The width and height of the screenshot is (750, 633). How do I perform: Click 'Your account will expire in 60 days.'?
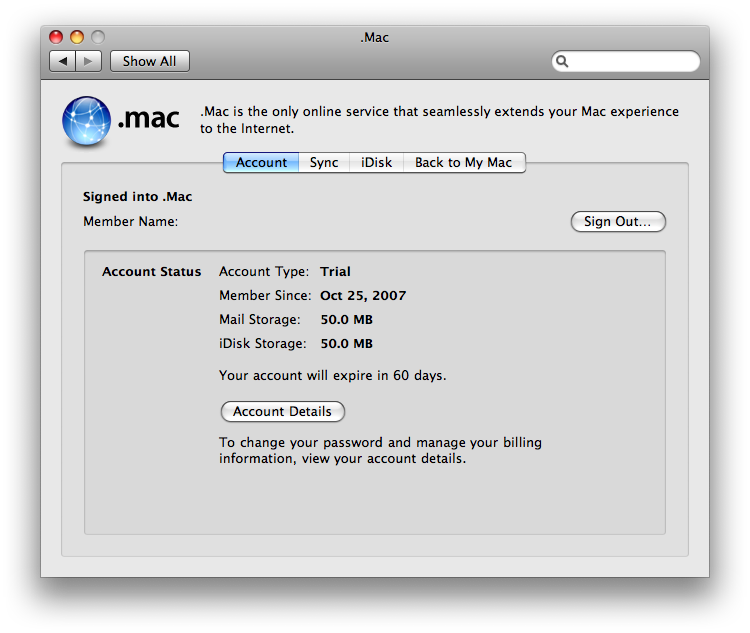click(332, 376)
